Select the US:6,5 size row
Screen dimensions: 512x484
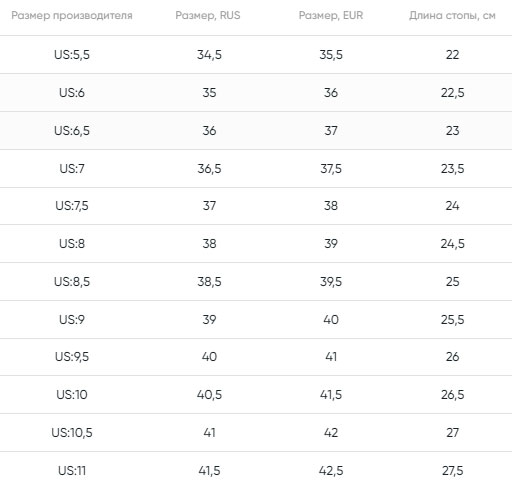[256, 131]
